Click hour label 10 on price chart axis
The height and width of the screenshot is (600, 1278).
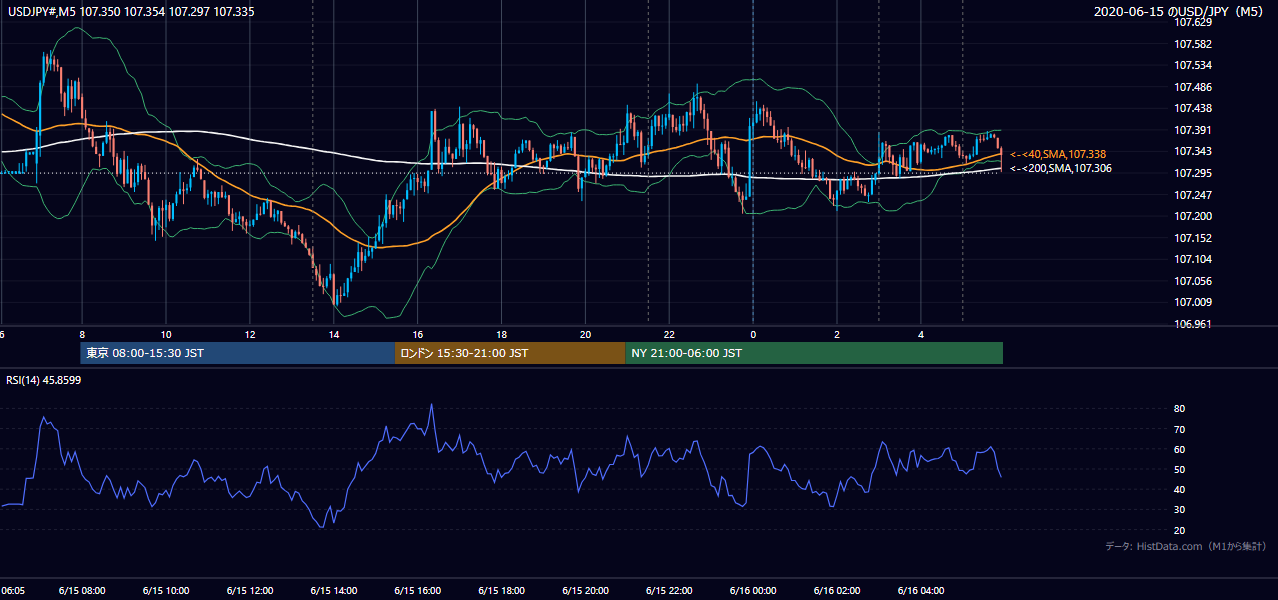(166, 335)
